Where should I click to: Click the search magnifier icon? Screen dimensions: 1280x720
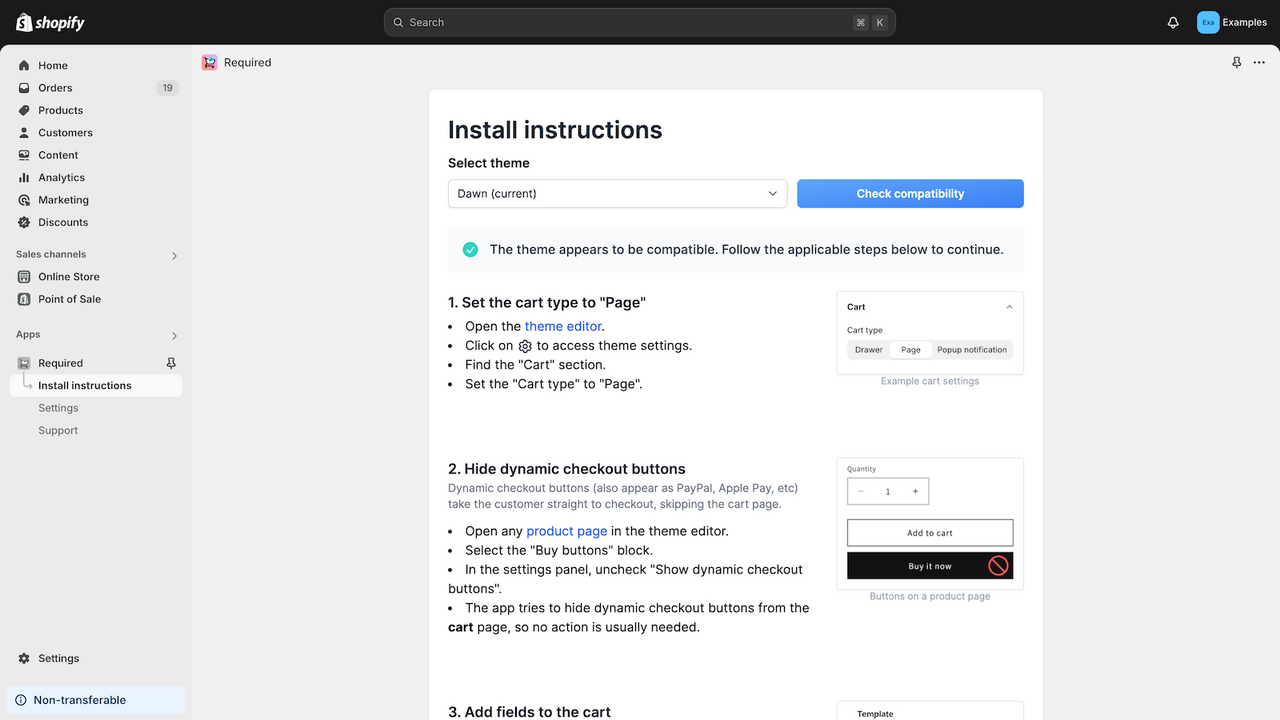pyautogui.click(x=399, y=22)
